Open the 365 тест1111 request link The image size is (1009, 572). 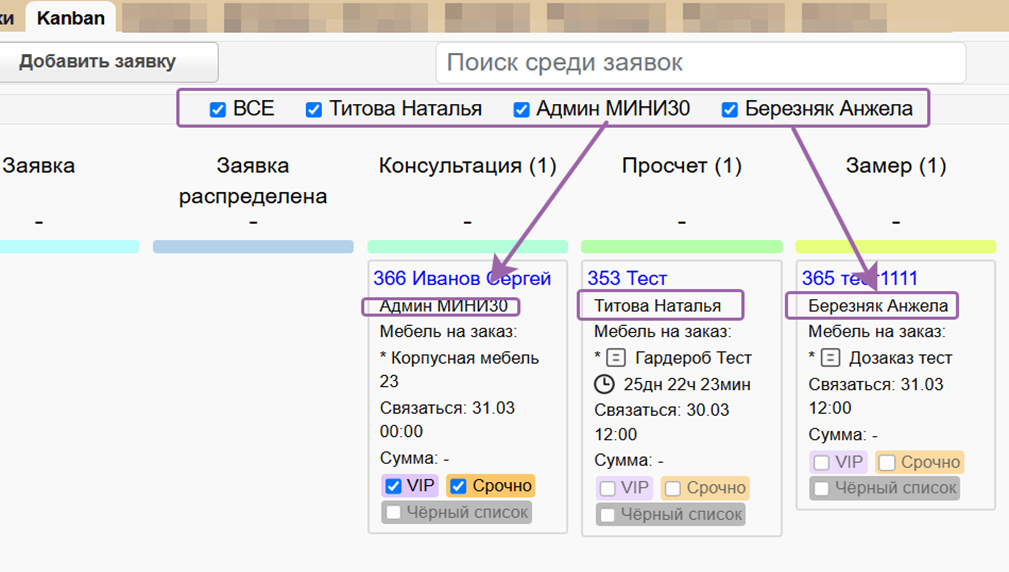[x=859, y=278]
